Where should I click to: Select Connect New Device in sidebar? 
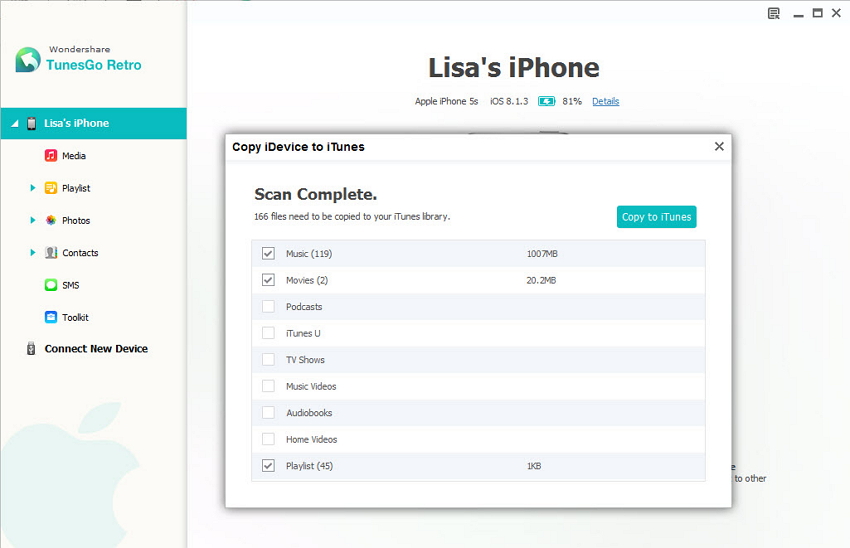coord(96,349)
